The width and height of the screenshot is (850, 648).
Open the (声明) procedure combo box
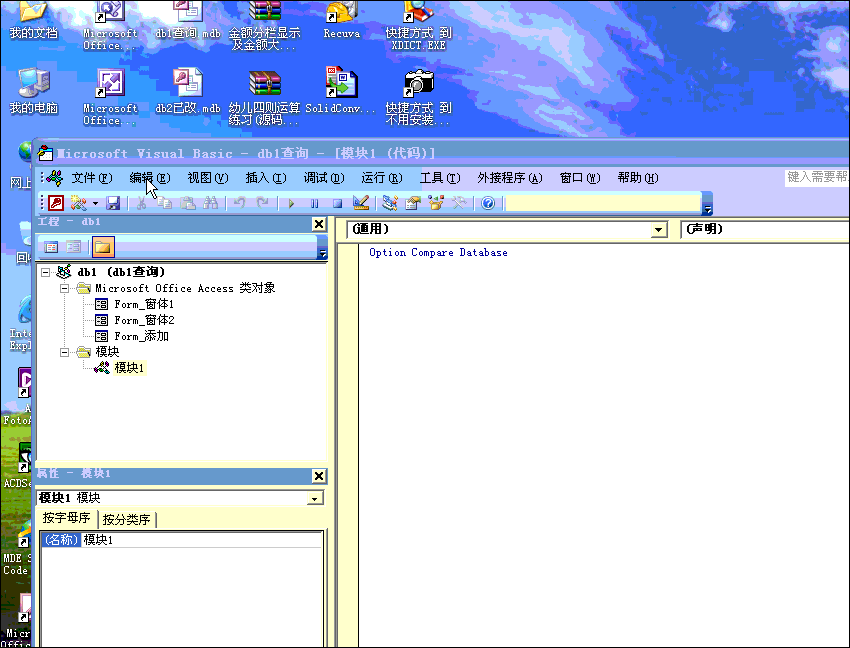tap(765, 229)
